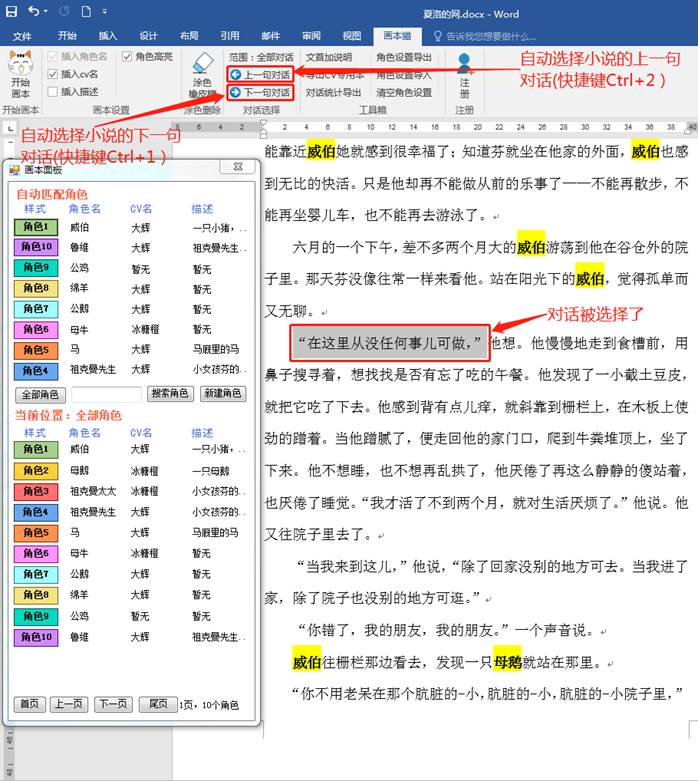Open the Undo history dropdown arrow
The image size is (698, 781).
point(46,11)
